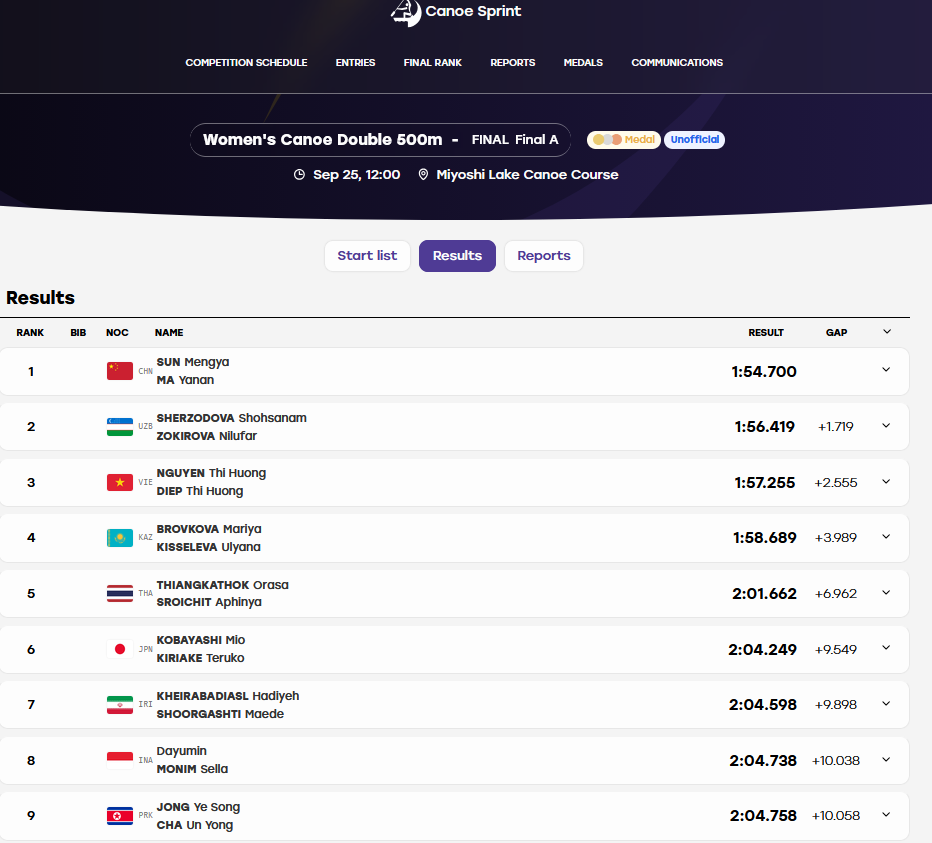Expand details for rank 5 Thailand row
The width and height of the screenshot is (932, 843).
tap(886, 592)
